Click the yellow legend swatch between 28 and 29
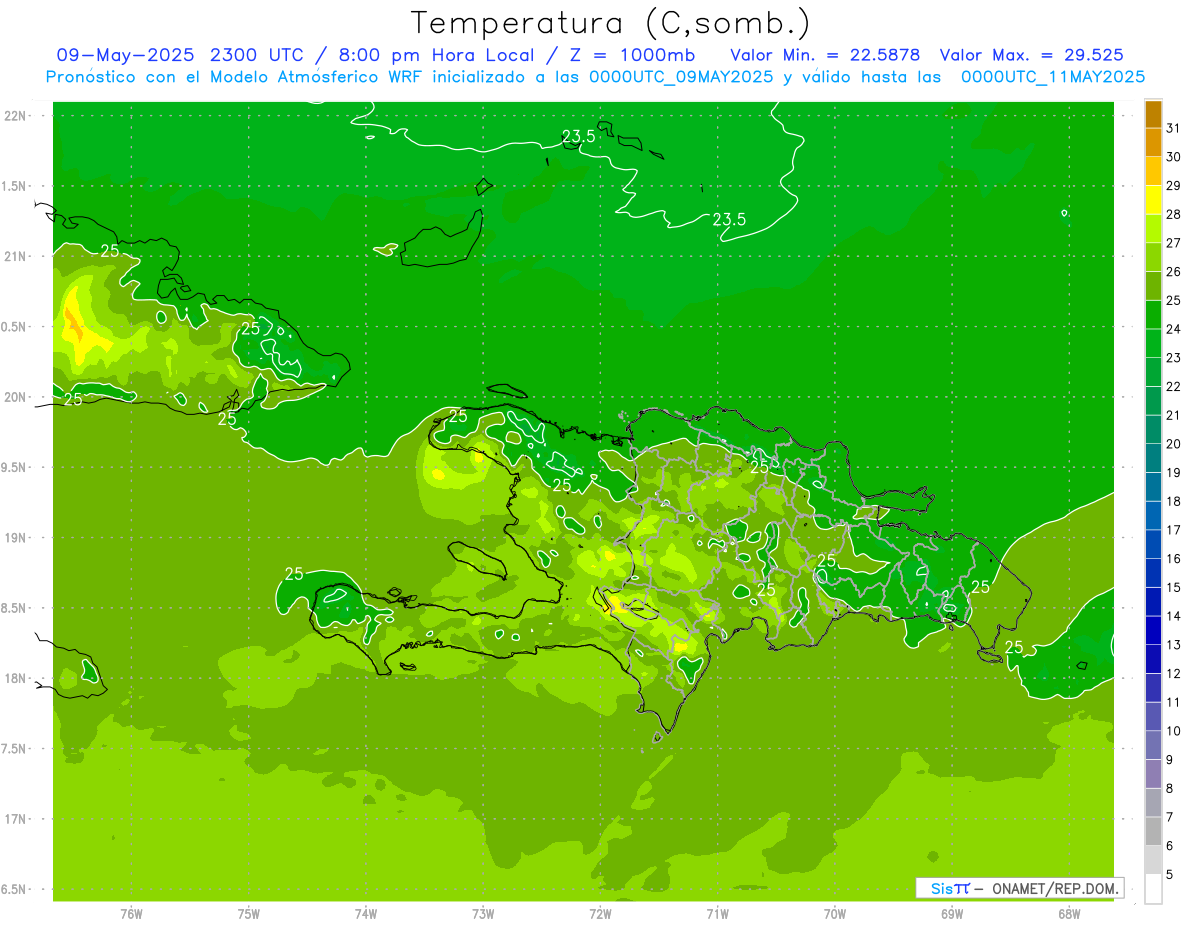This screenshot has height=927, width=1200. coord(1153,200)
